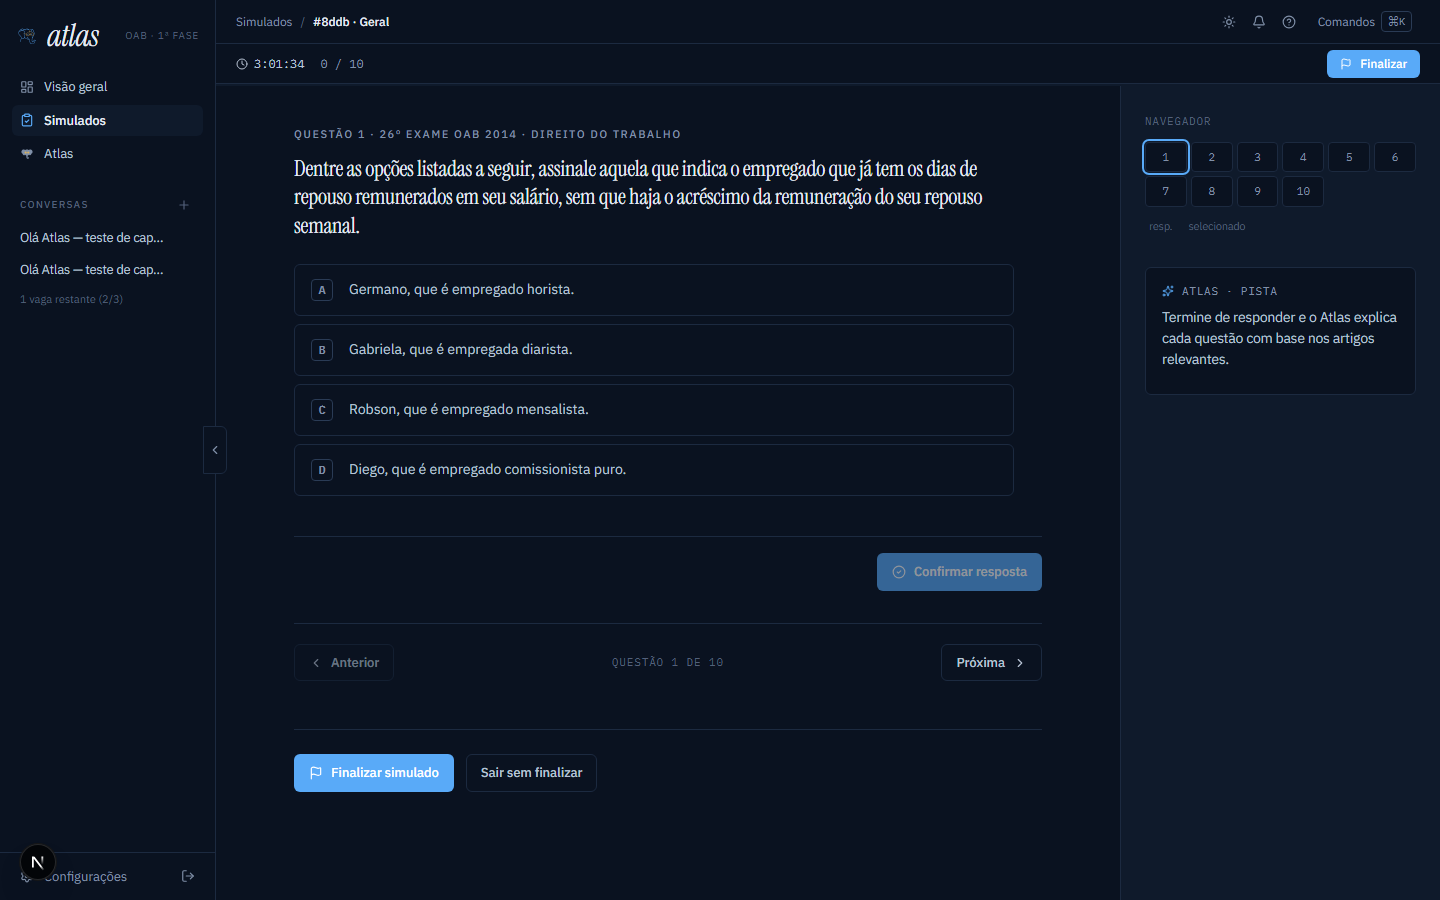Jump to question 6 in navigator
This screenshot has height=900, width=1440.
pos(1395,157)
